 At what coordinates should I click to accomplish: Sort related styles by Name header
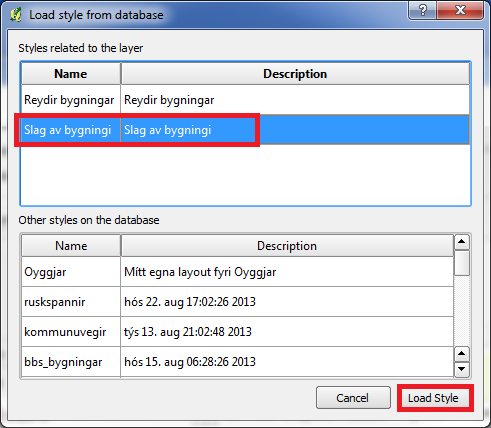[x=71, y=74]
